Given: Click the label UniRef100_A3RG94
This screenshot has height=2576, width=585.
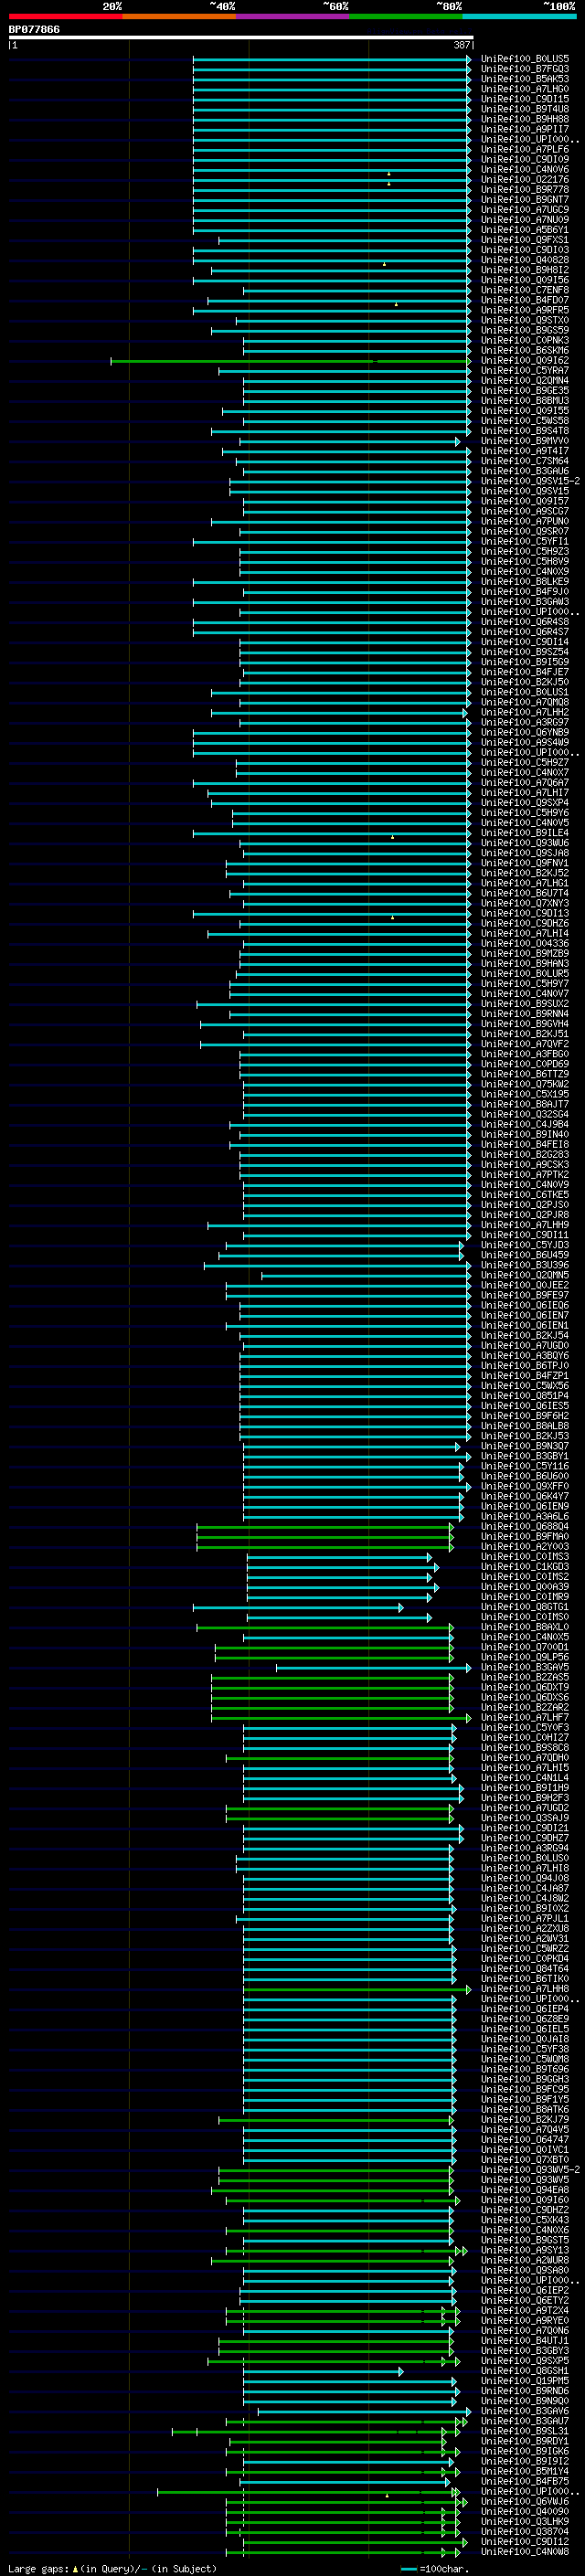Looking at the screenshot, I should click(525, 1848).
